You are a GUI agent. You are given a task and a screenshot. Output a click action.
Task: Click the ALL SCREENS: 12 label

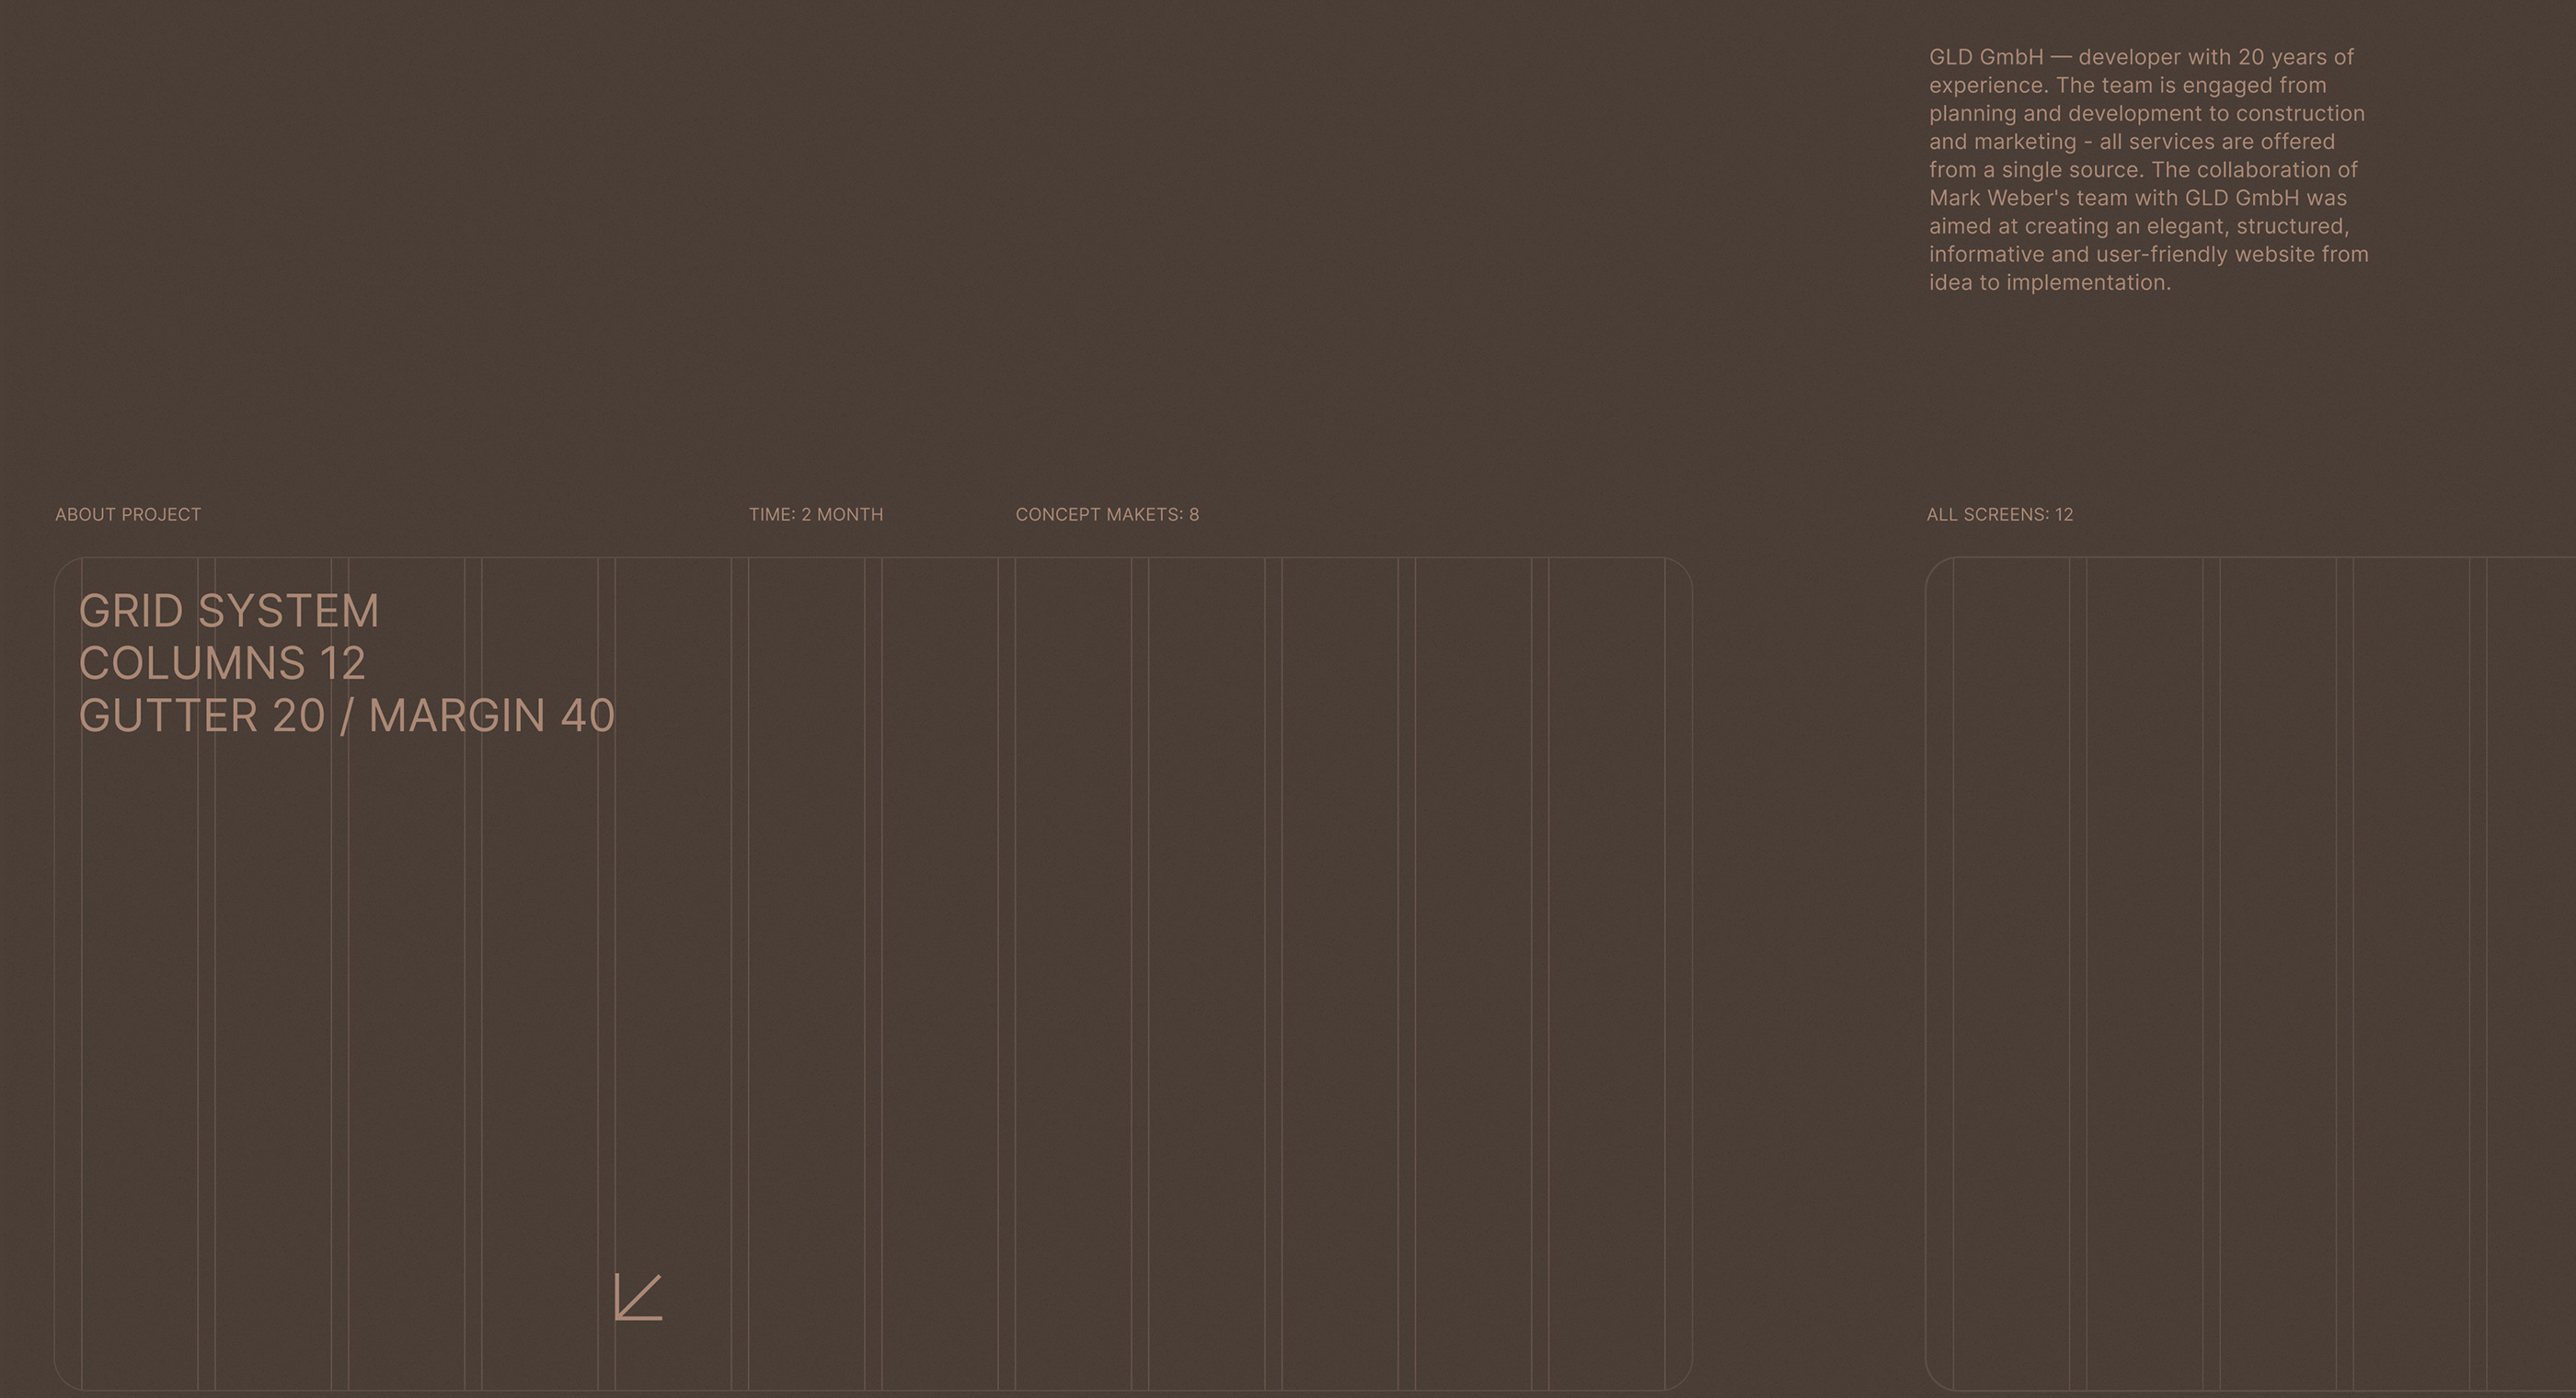1999,514
